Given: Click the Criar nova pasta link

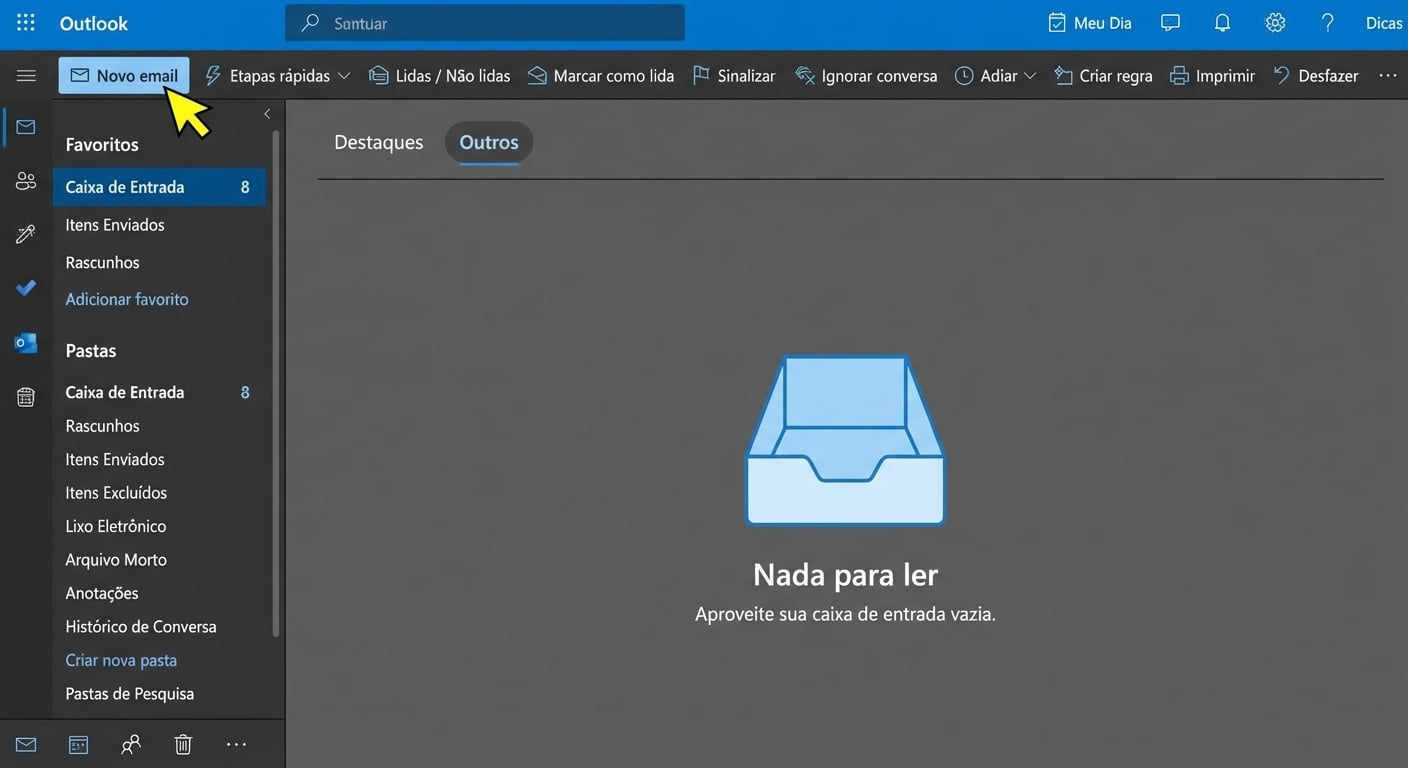Looking at the screenshot, I should point(120,659).
